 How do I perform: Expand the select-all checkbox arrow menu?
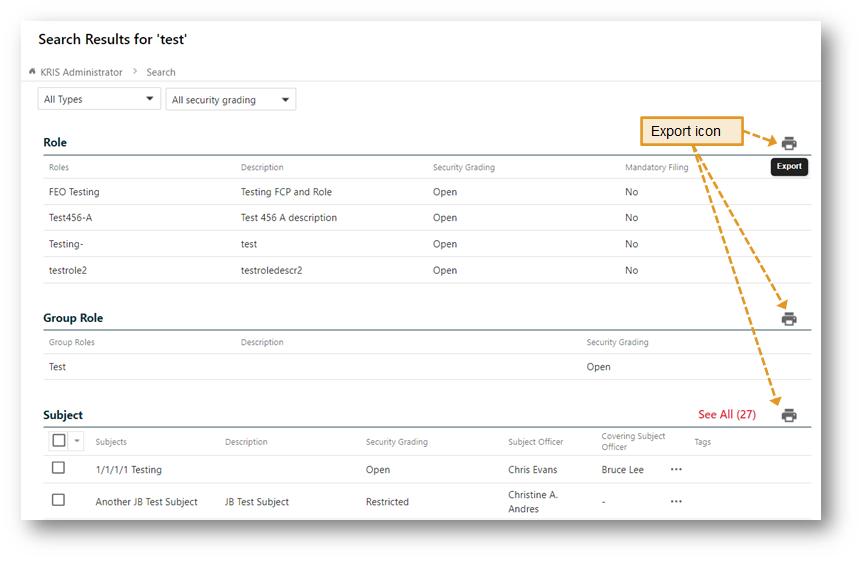77,441
